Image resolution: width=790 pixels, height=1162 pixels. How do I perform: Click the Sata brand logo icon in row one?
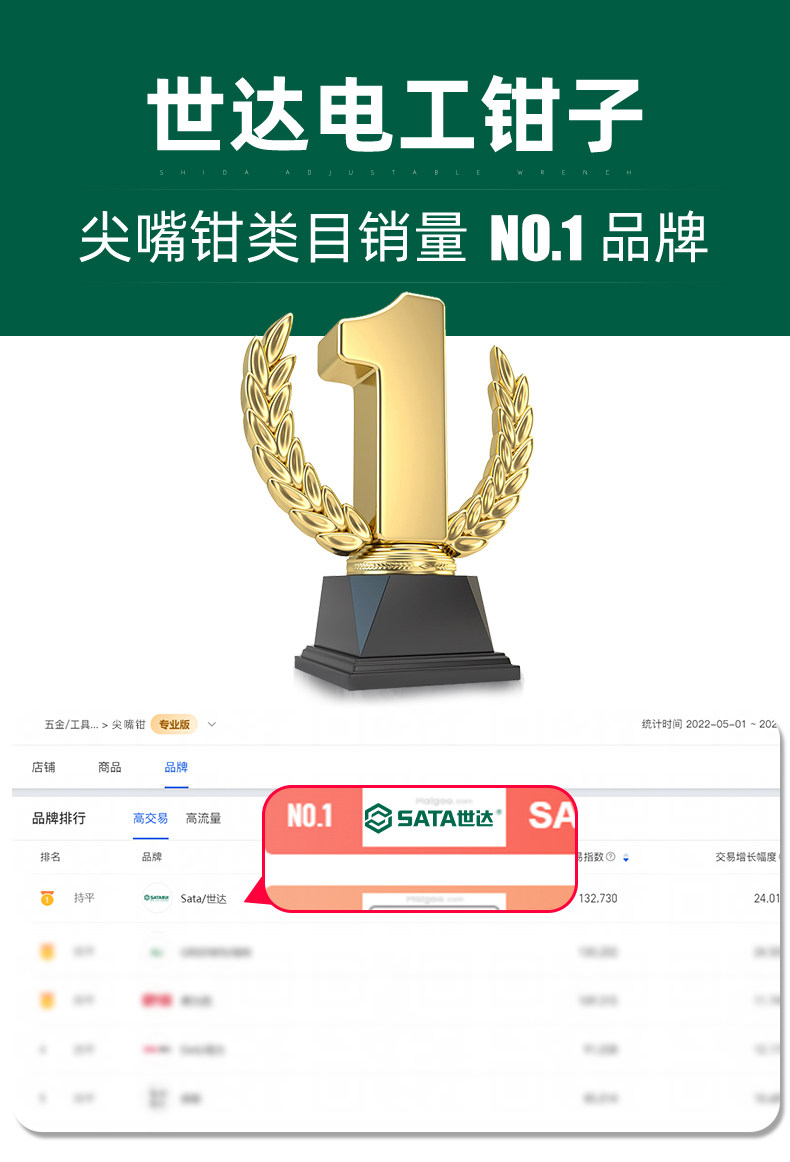(x=156, y=897)
